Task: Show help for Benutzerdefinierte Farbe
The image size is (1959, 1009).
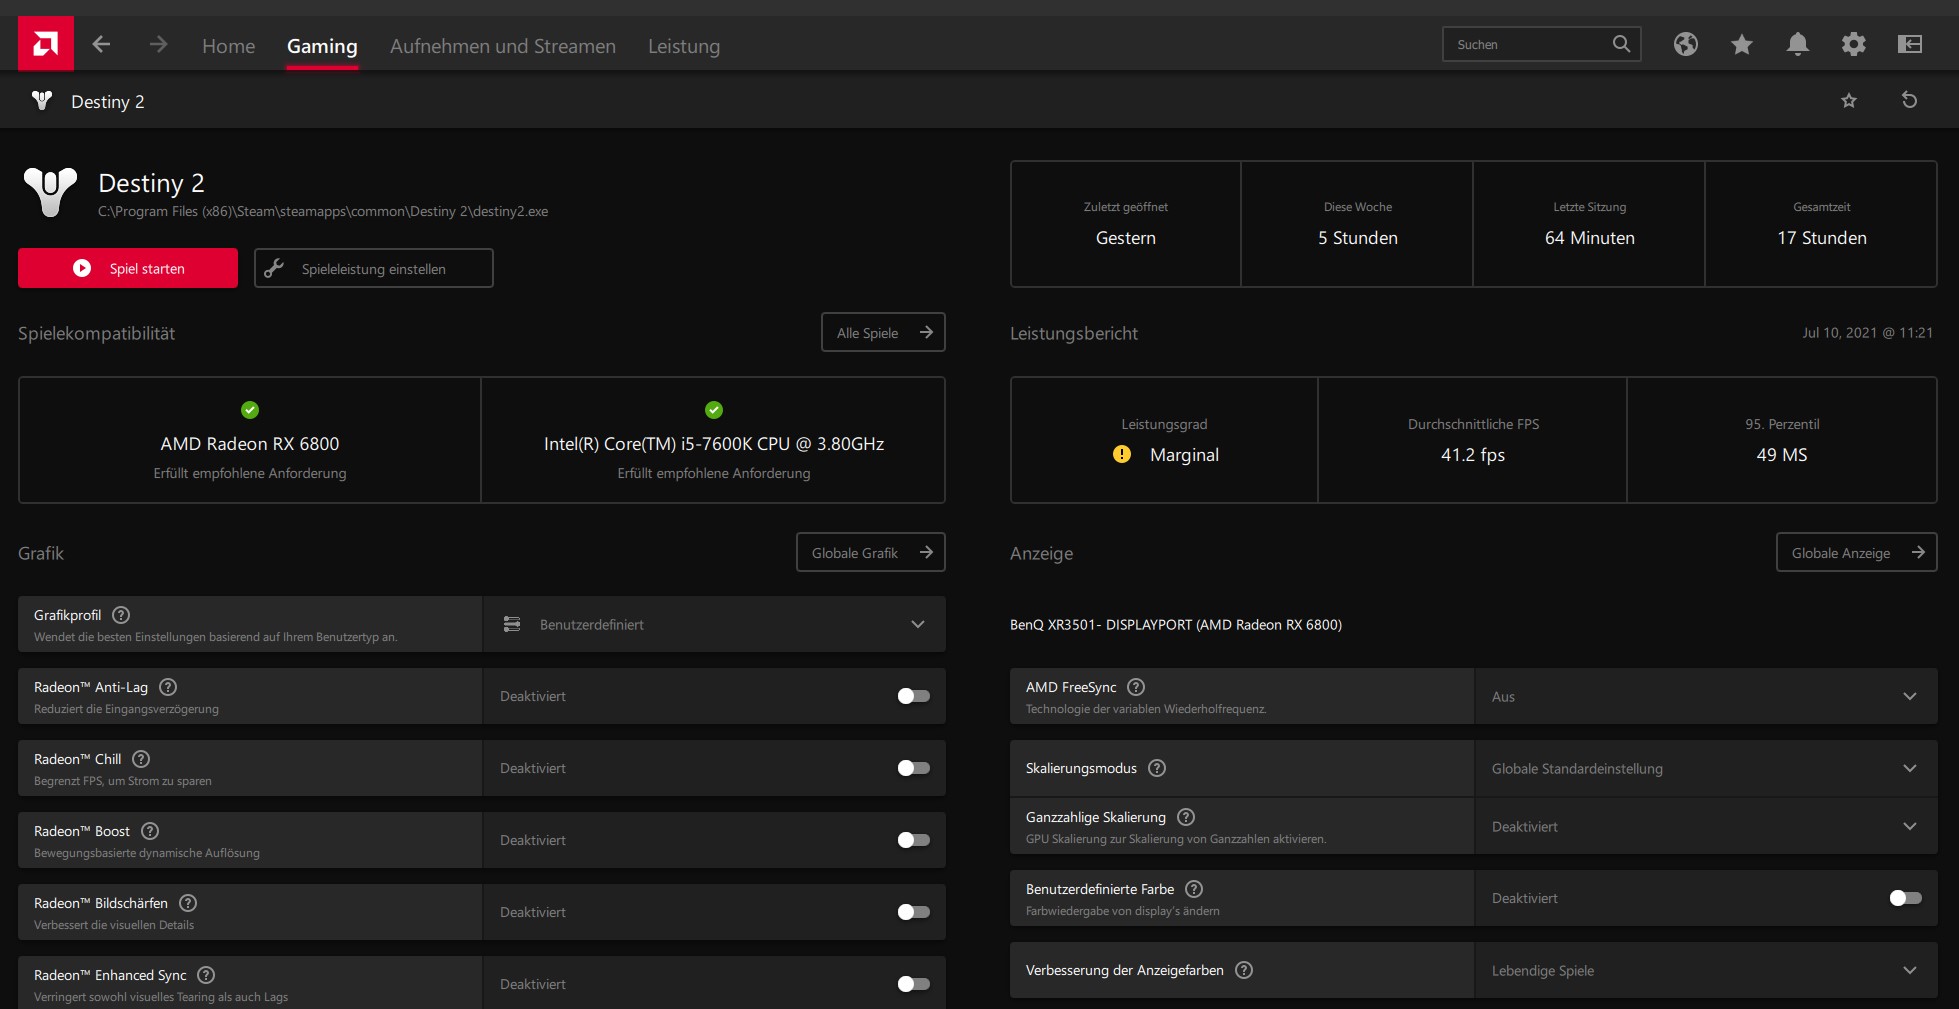Action: 1194,889
